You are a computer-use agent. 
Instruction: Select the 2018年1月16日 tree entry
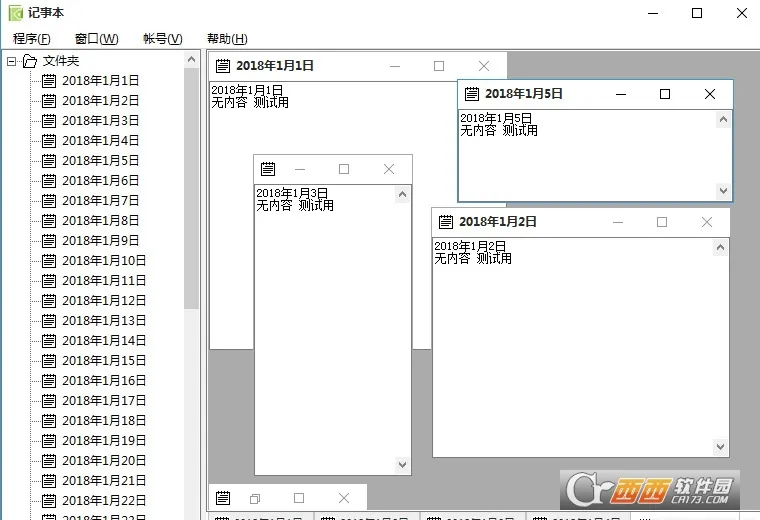[104, 380]
